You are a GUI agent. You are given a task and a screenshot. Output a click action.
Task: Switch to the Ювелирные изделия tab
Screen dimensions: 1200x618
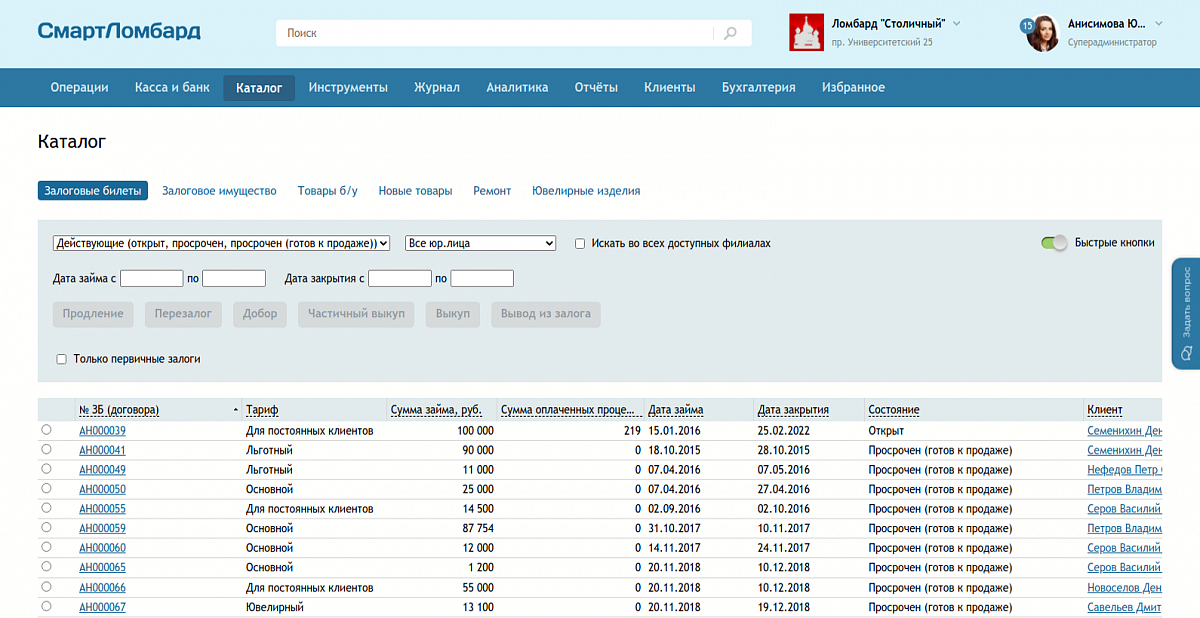point(586,191)
